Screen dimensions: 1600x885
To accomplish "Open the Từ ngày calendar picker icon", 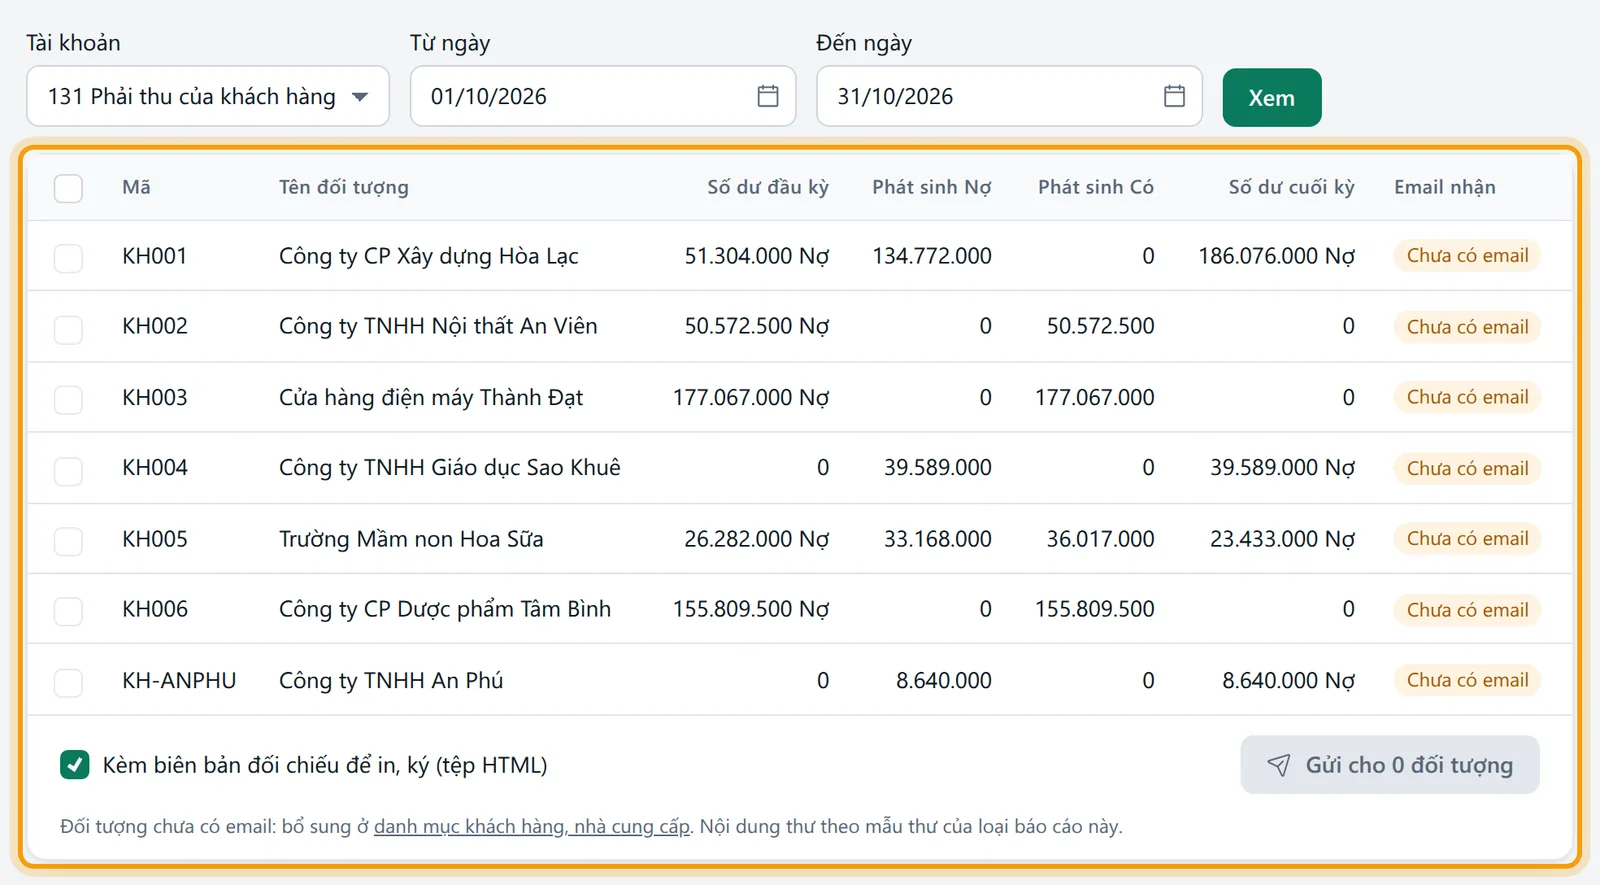I will point(768,96).
